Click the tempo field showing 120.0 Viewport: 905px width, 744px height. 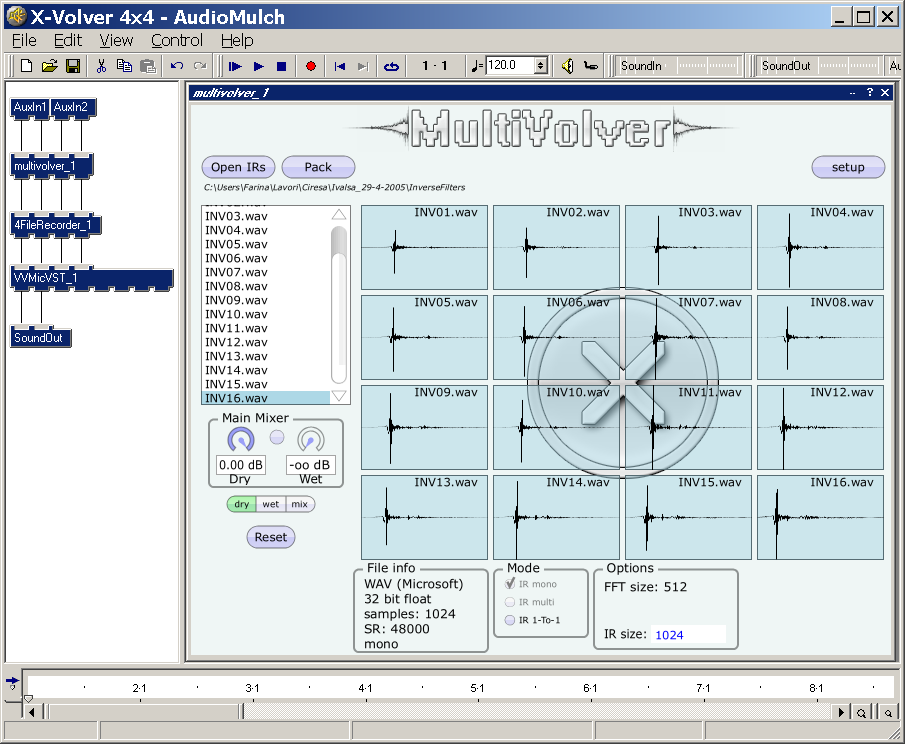coord(510,65)
